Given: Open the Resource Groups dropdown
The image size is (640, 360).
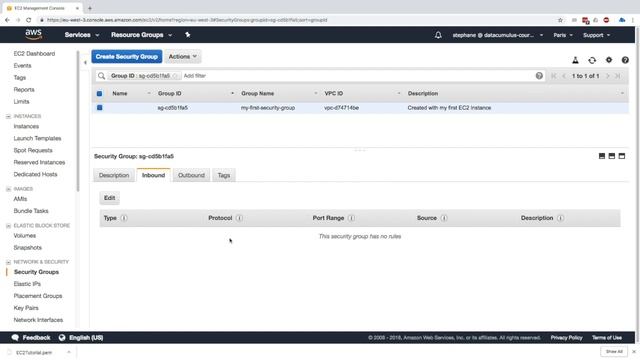Looking at the screenshot, I should [141, 35].
